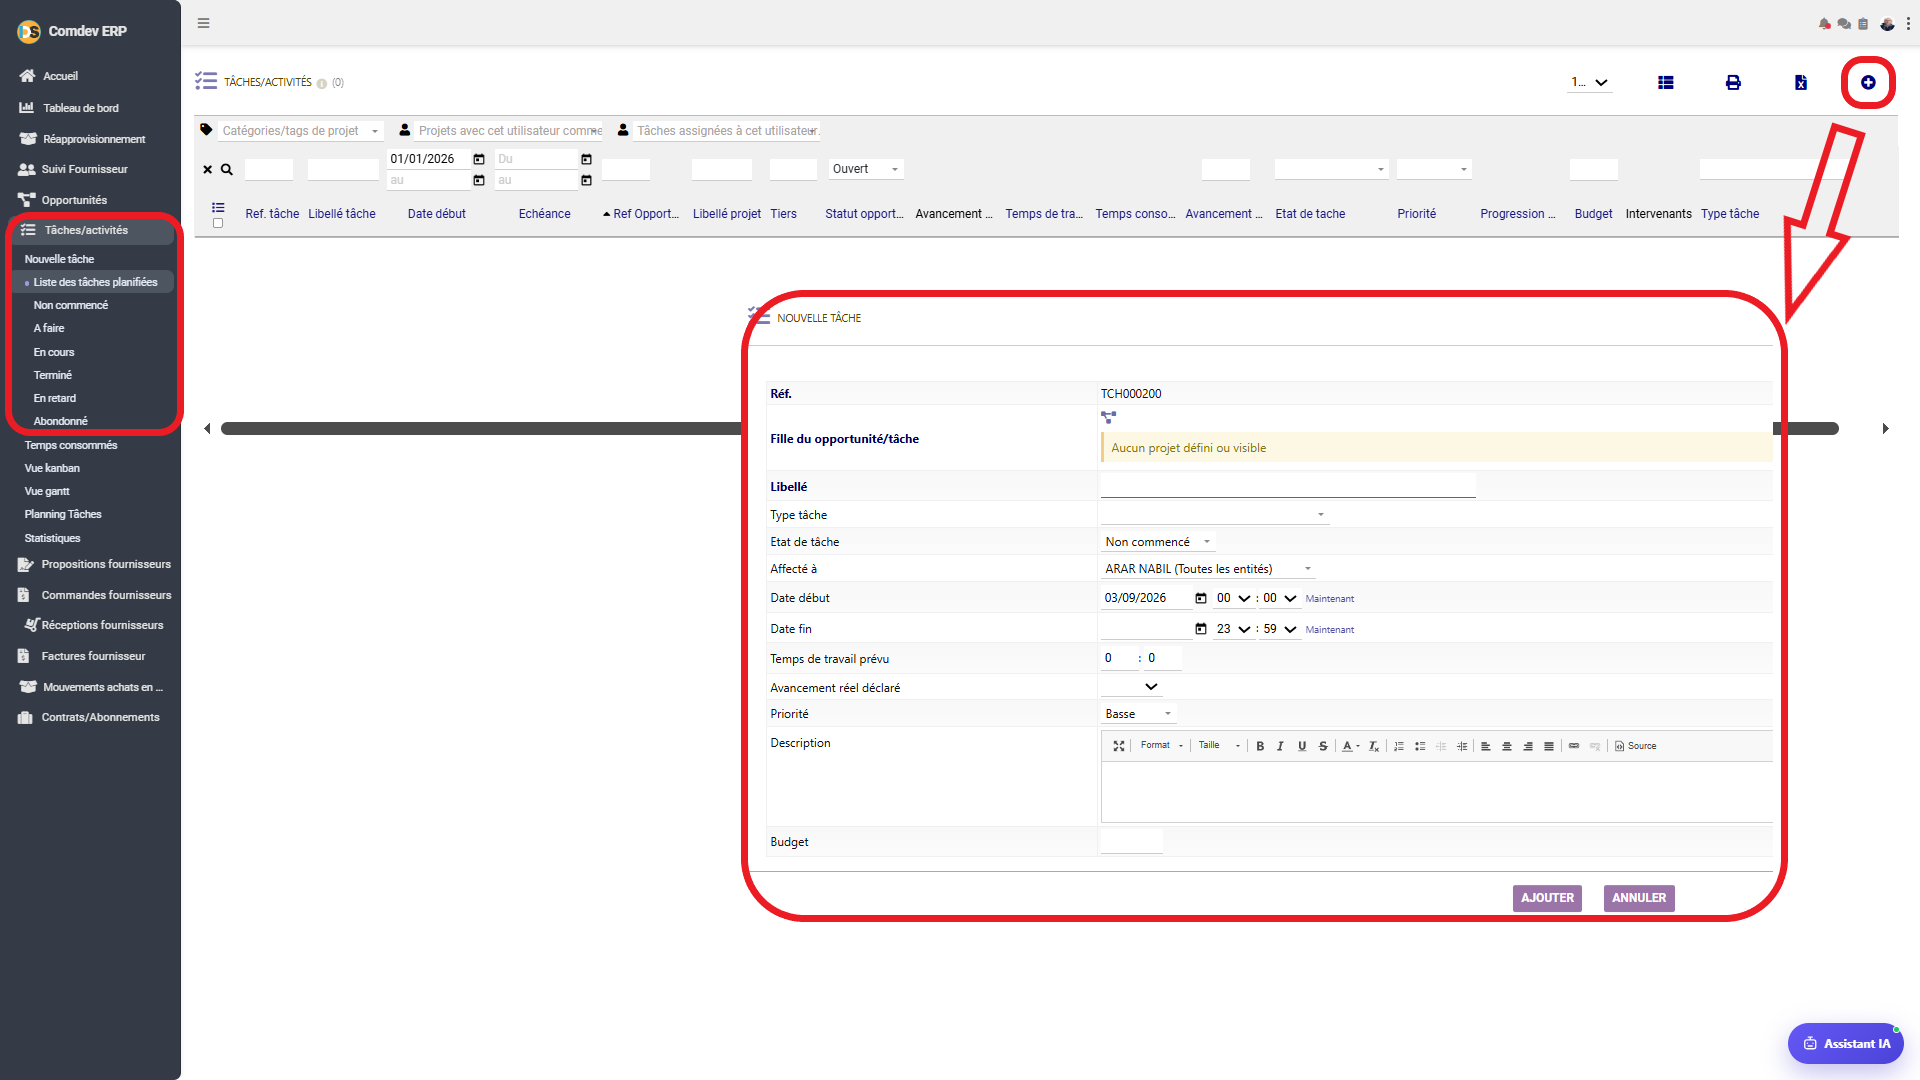Open the Affecté à ARAR NABIL dropdown
The height and width of the screenshot is (1080, 1920).
coord(1208,569)
